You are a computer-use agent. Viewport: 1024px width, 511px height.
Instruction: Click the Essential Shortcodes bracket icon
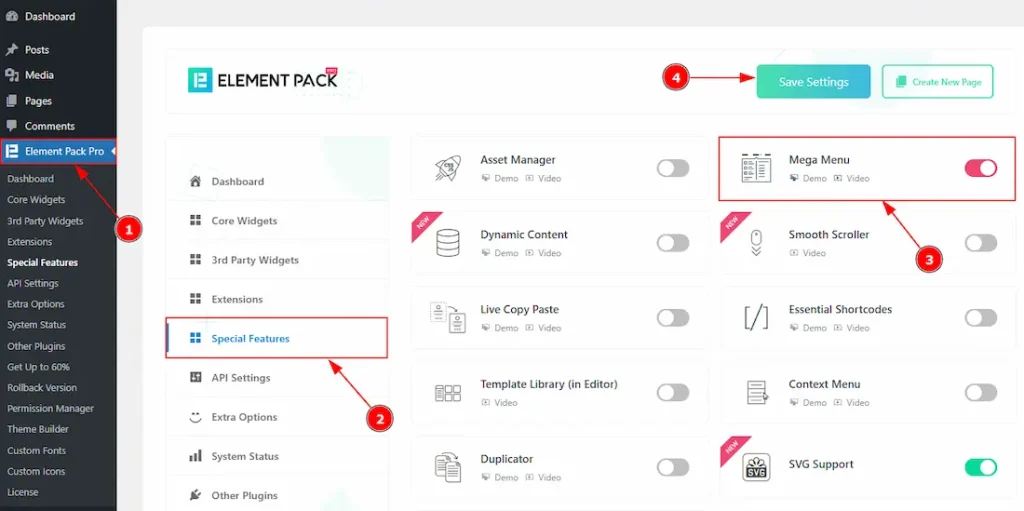click(x=756, y=318)
